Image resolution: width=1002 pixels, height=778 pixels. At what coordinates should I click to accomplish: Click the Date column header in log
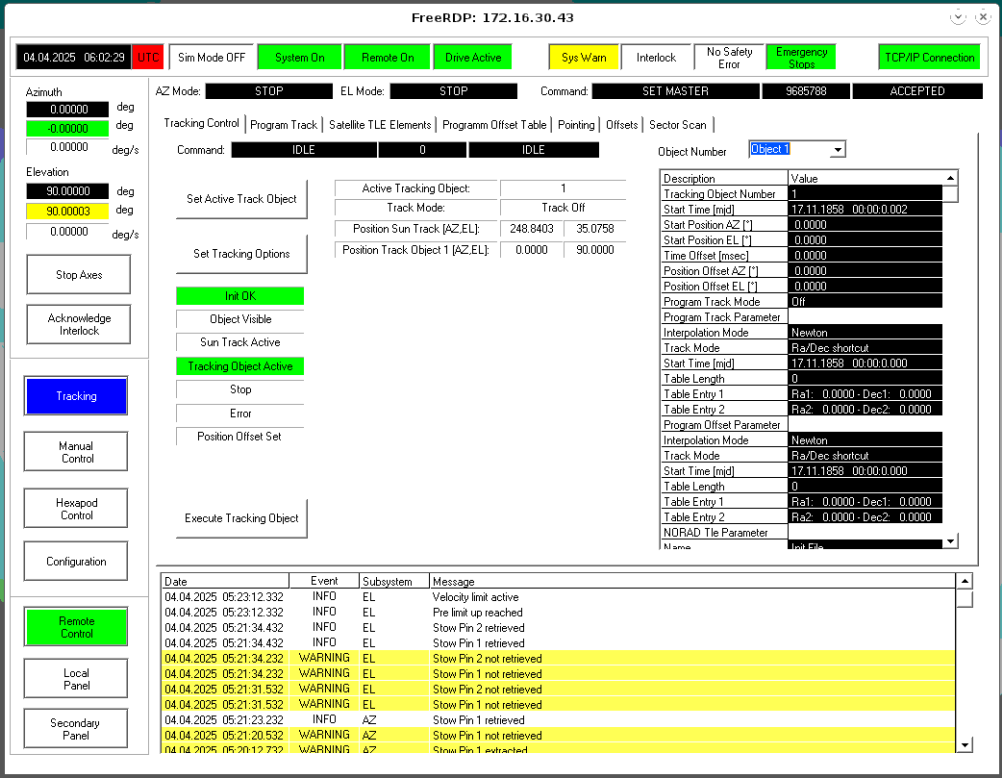tap(225, 581)
